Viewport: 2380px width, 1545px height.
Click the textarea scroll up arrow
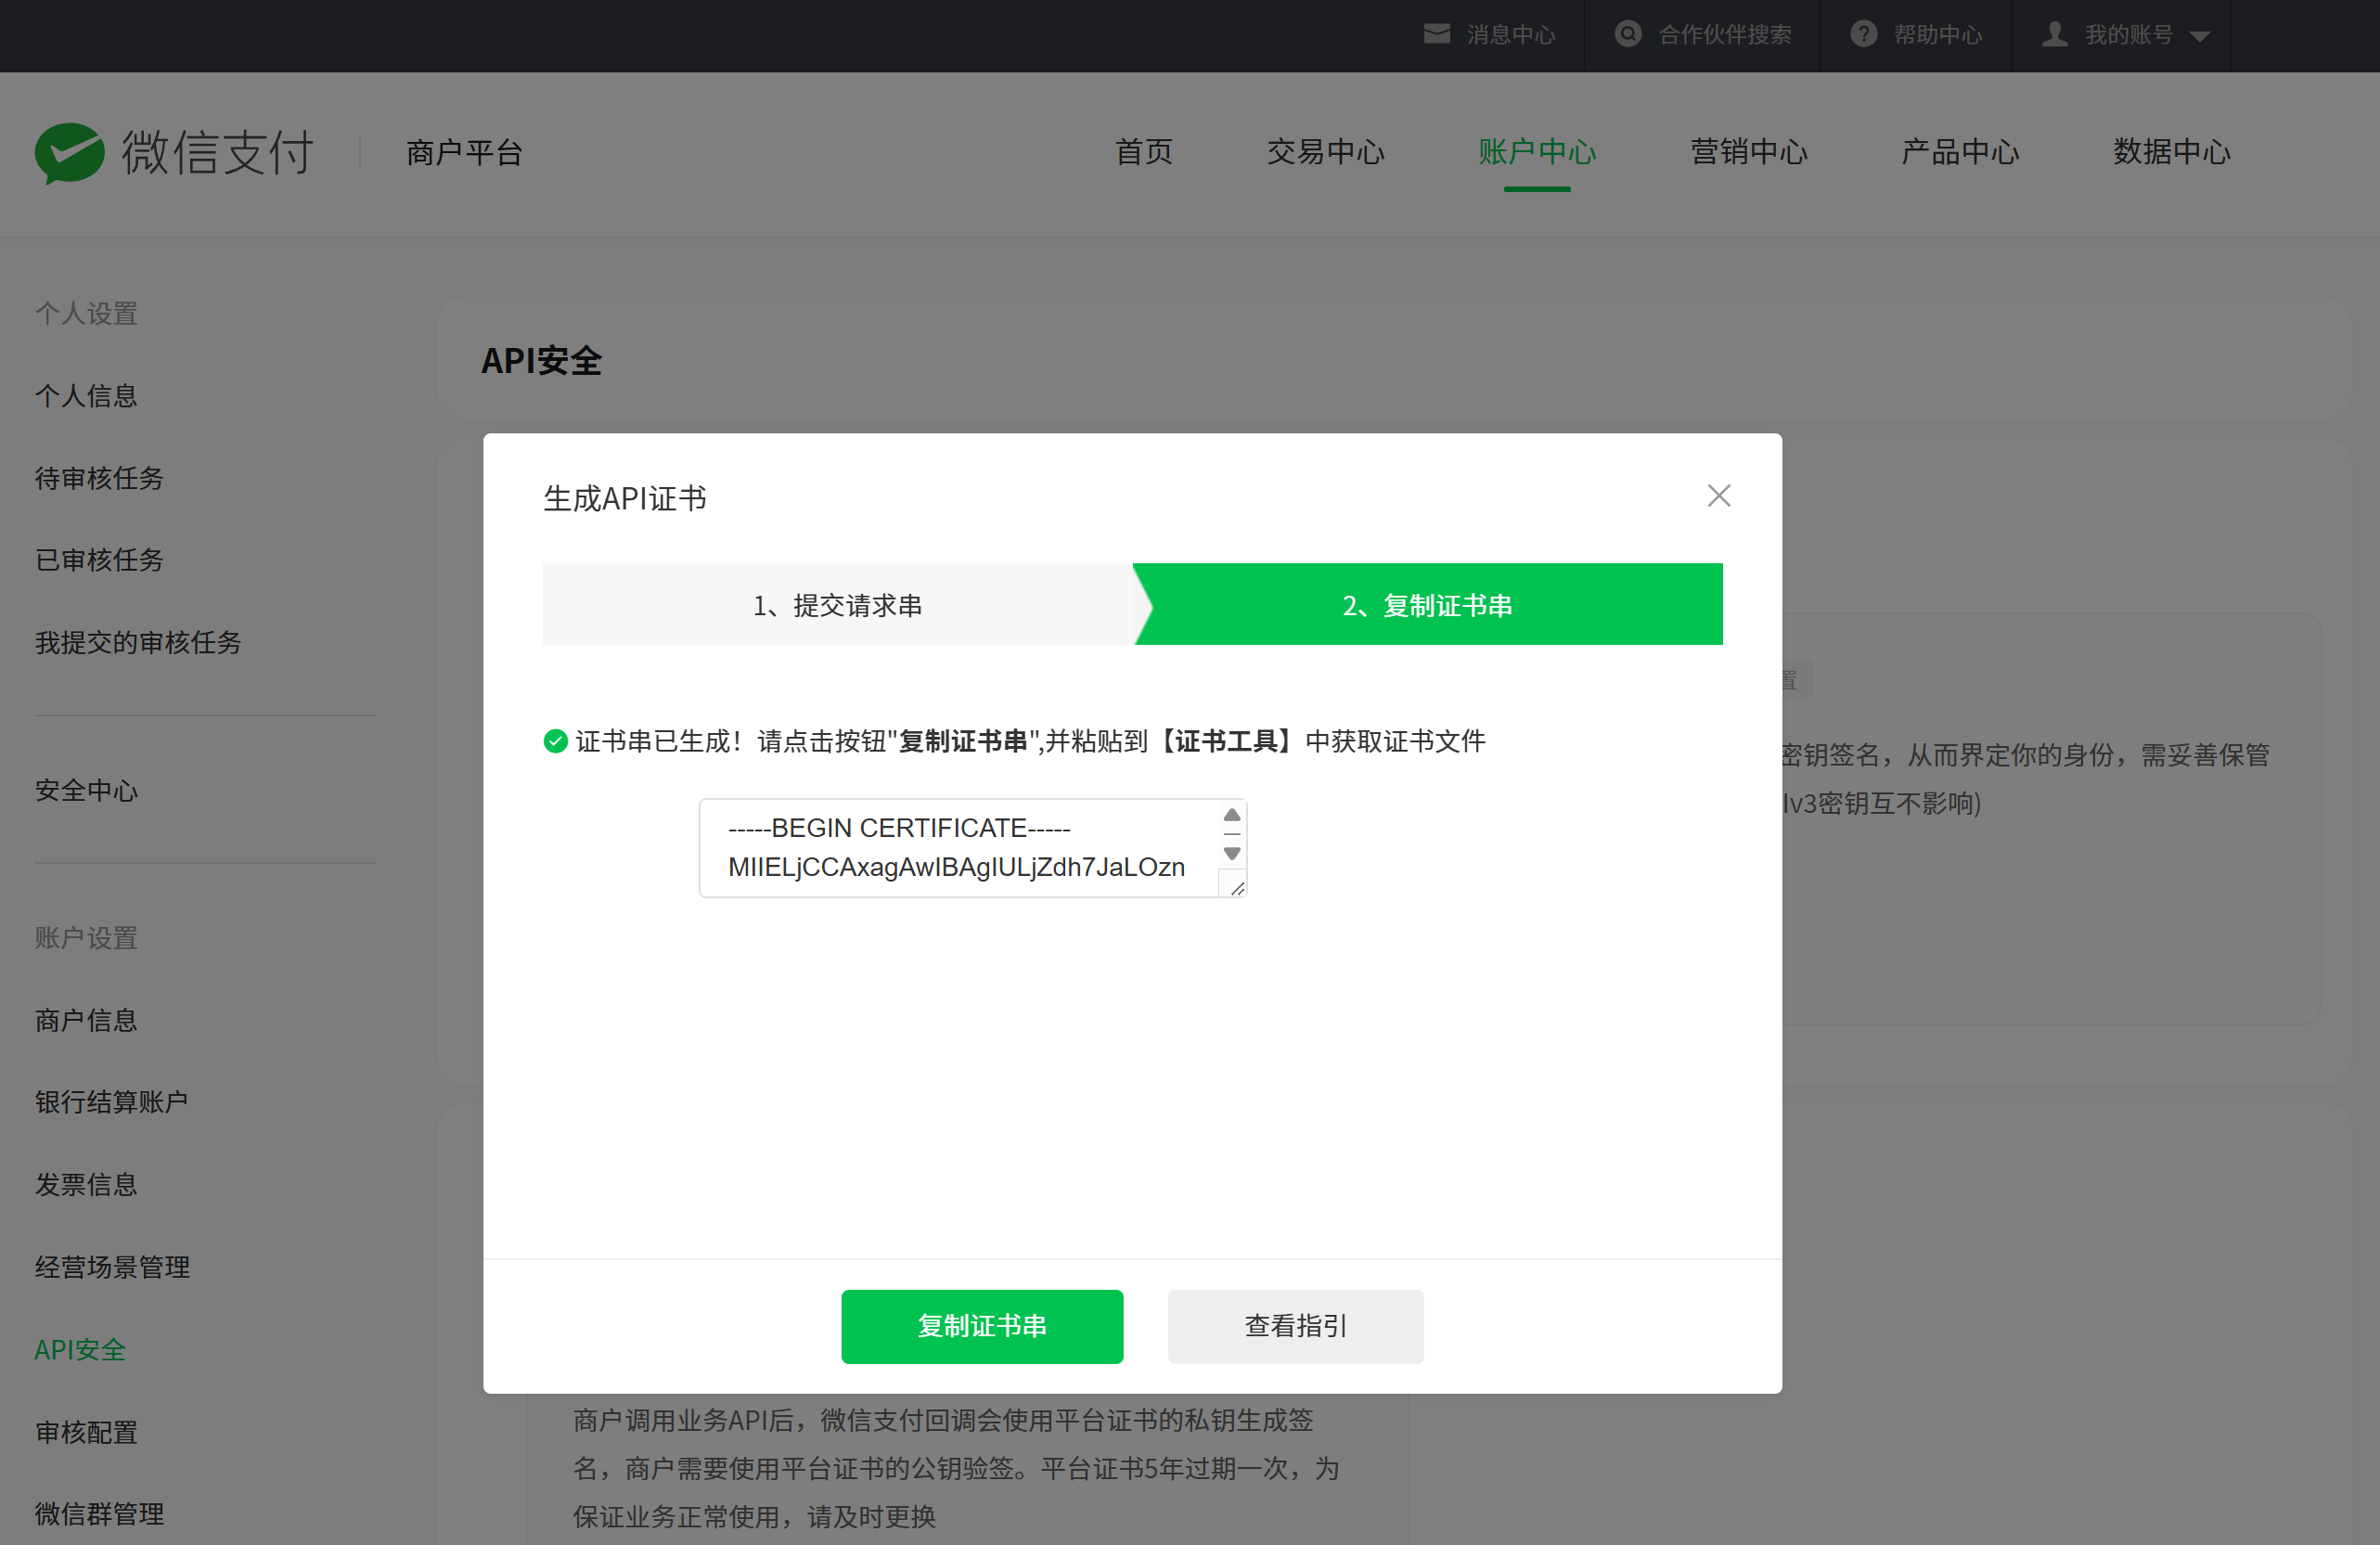[x=1232, y=815]
